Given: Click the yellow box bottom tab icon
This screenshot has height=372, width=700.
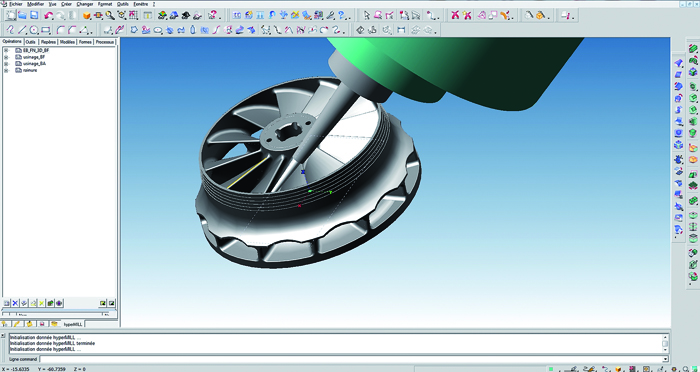Looking at the screenshot, I should pyautogui.click(x=29, y=324).
